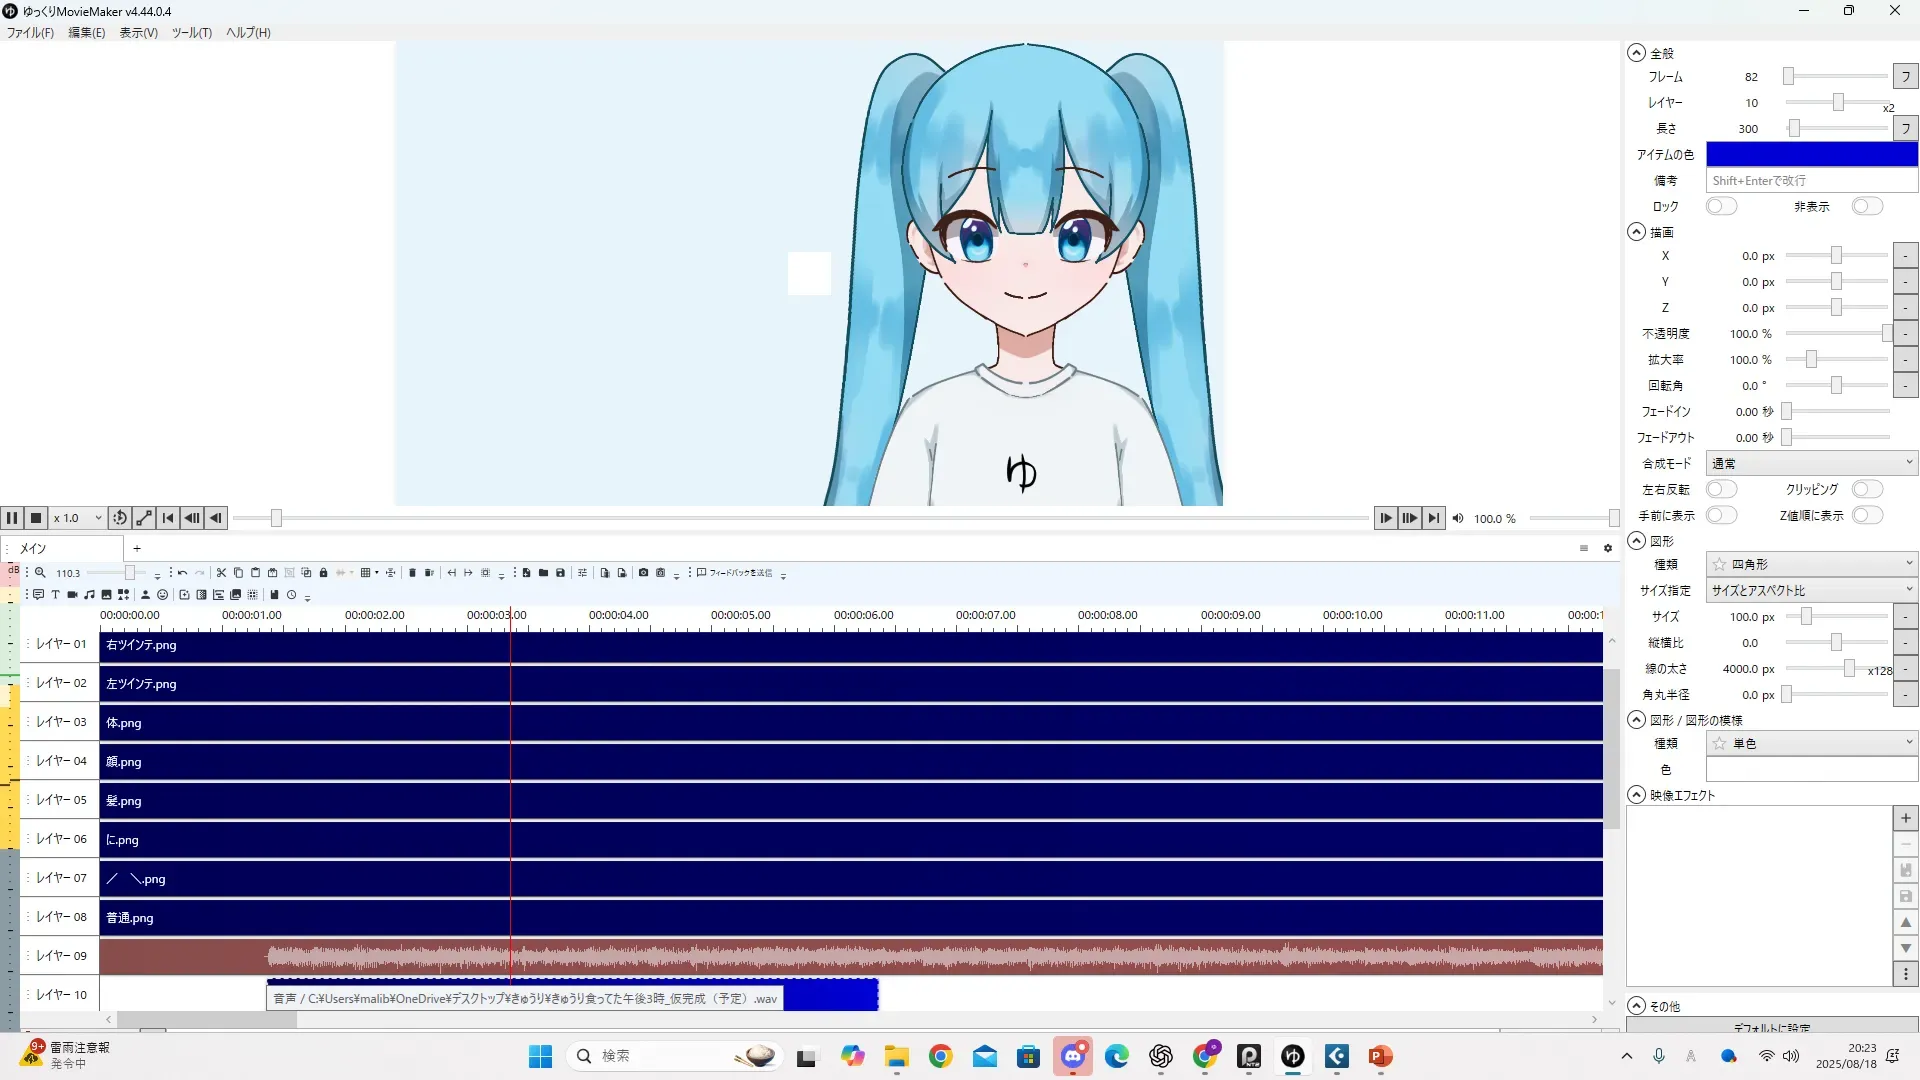Toggle the 非表示 hide switch
Viewport: 1920px width, 1080px height.
tap(1866, 206)
